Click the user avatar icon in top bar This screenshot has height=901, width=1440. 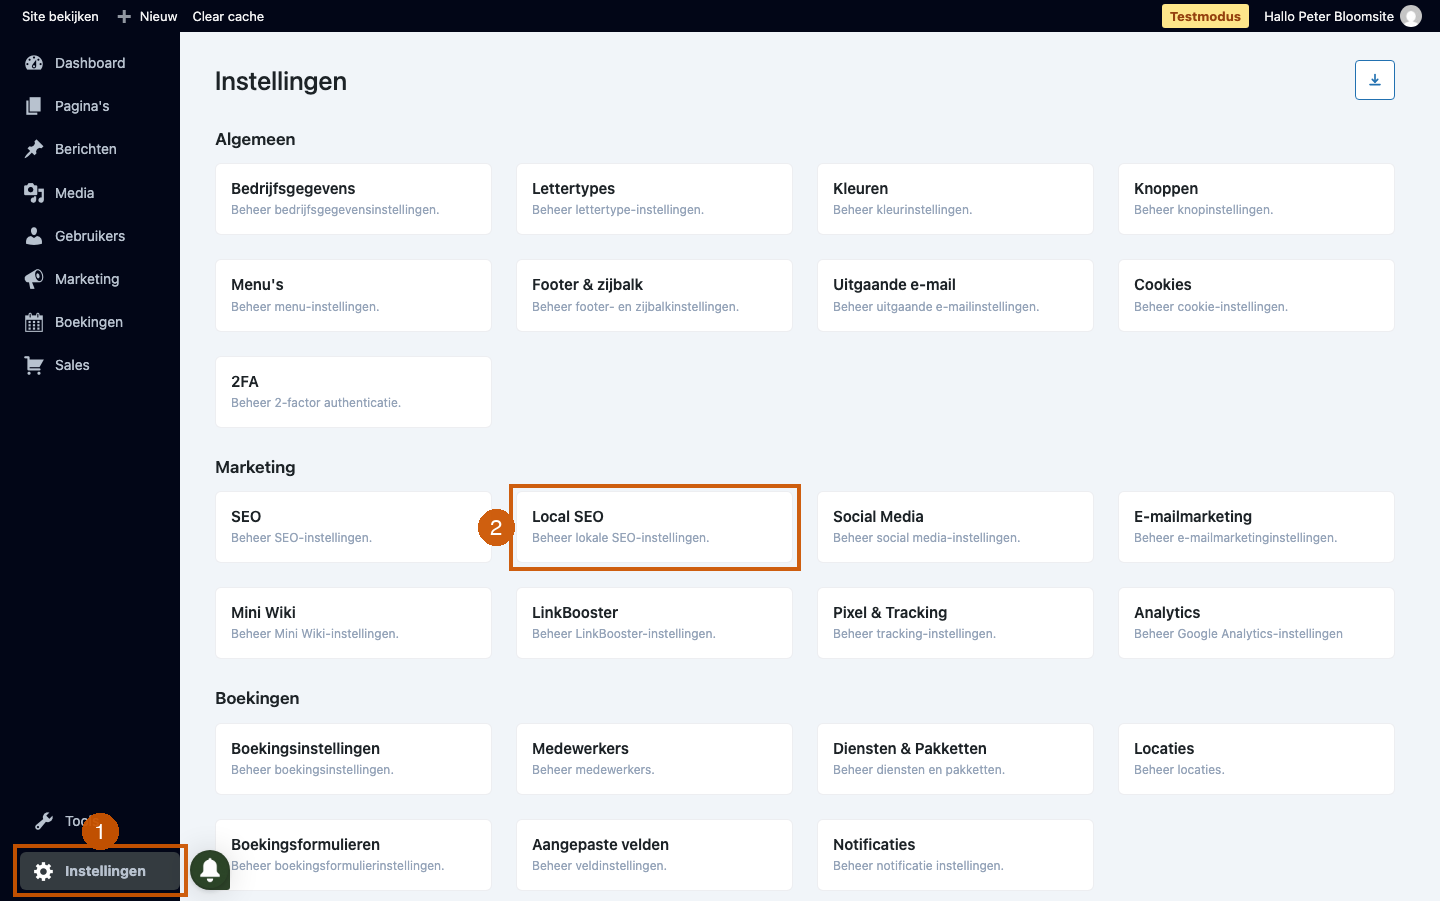[1411, 16]
